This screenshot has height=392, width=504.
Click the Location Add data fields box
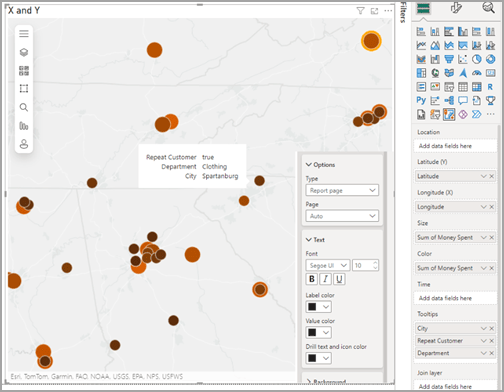tap(455, 146)
